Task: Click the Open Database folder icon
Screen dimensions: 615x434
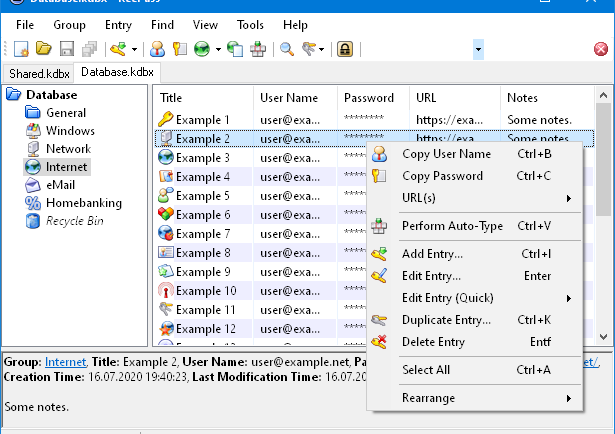Action: [43, 48]
